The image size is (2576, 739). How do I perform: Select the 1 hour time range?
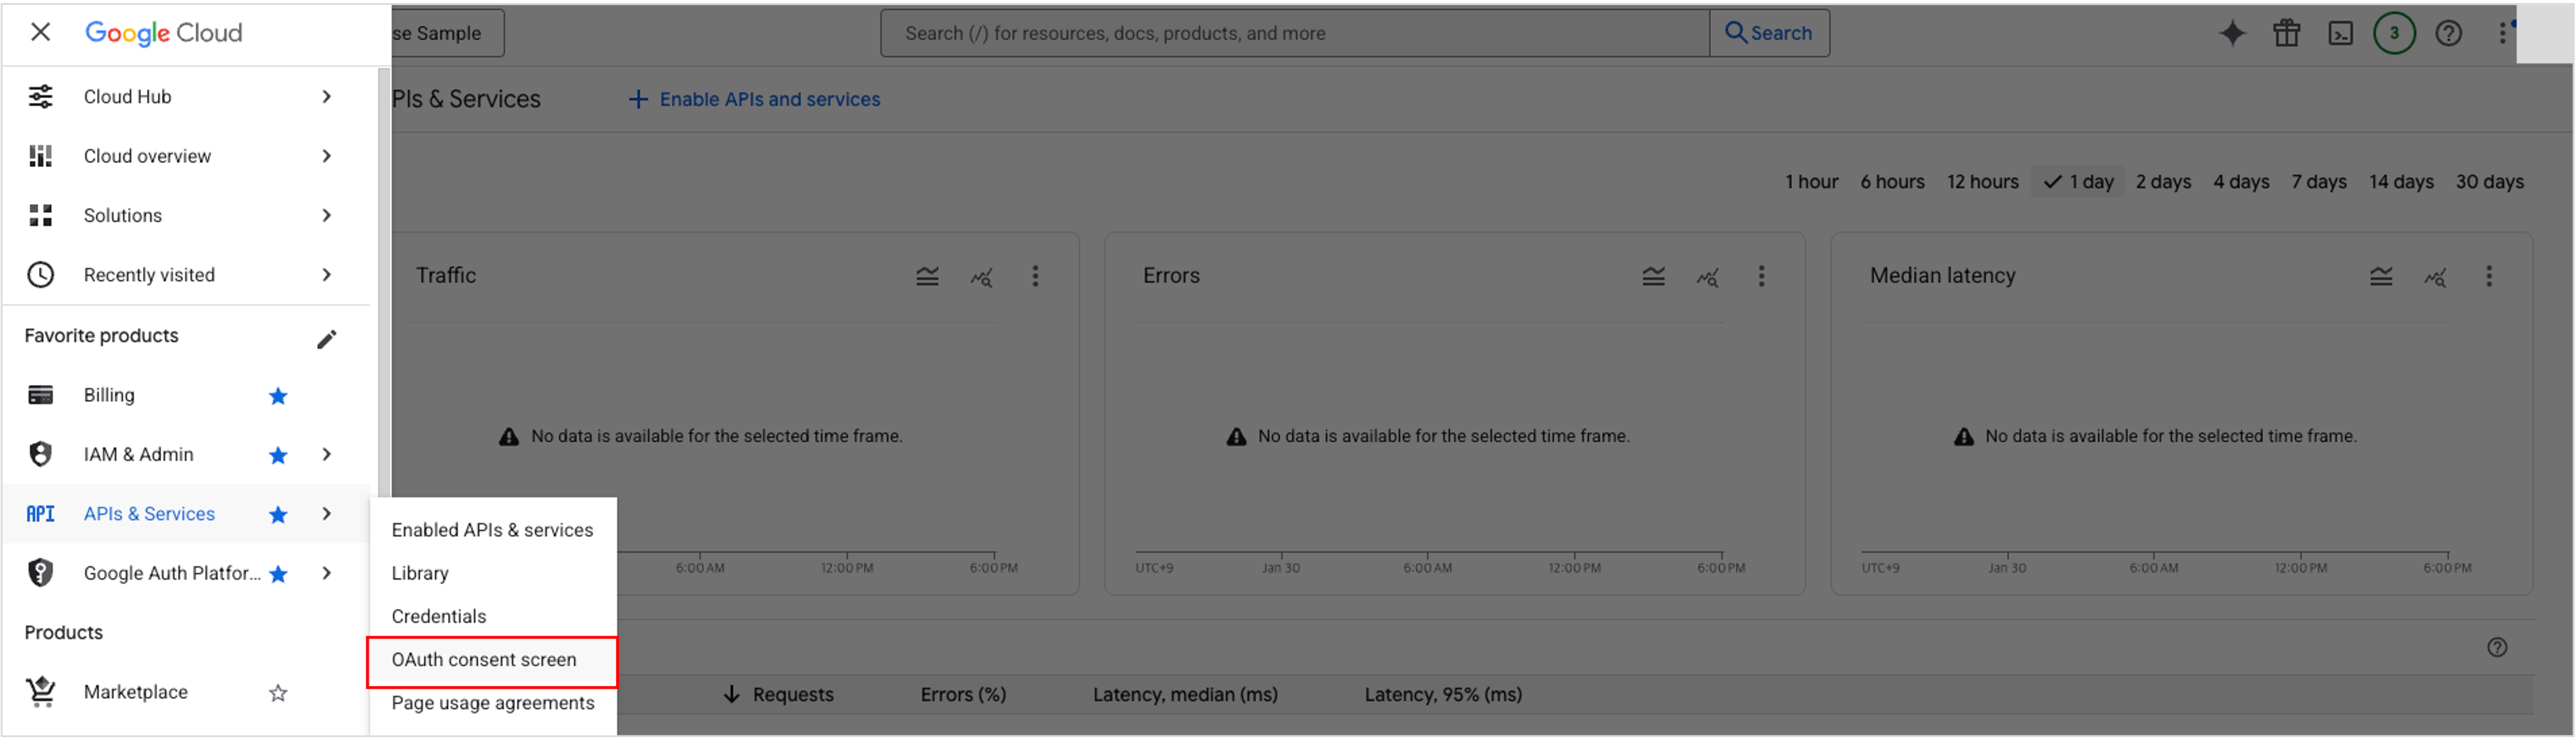tap(1811, 182)
